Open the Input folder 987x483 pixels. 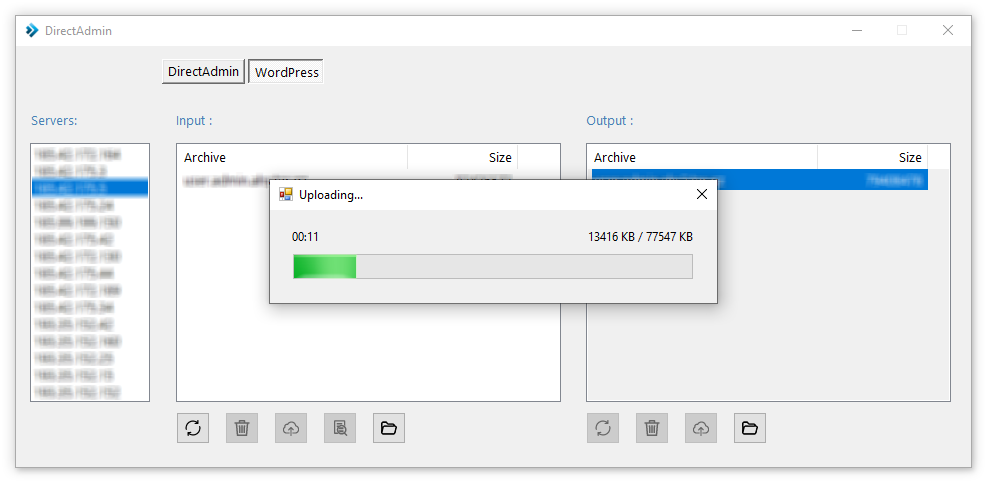pos(389,428)
